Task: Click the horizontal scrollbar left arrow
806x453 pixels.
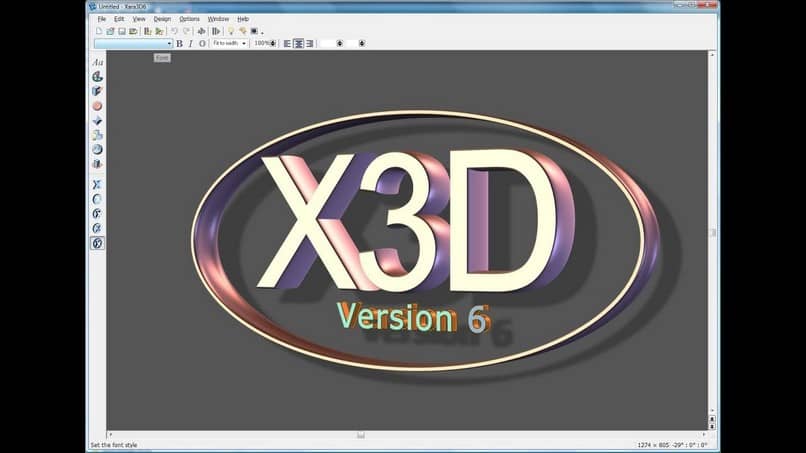Action: tap(110, 435)
